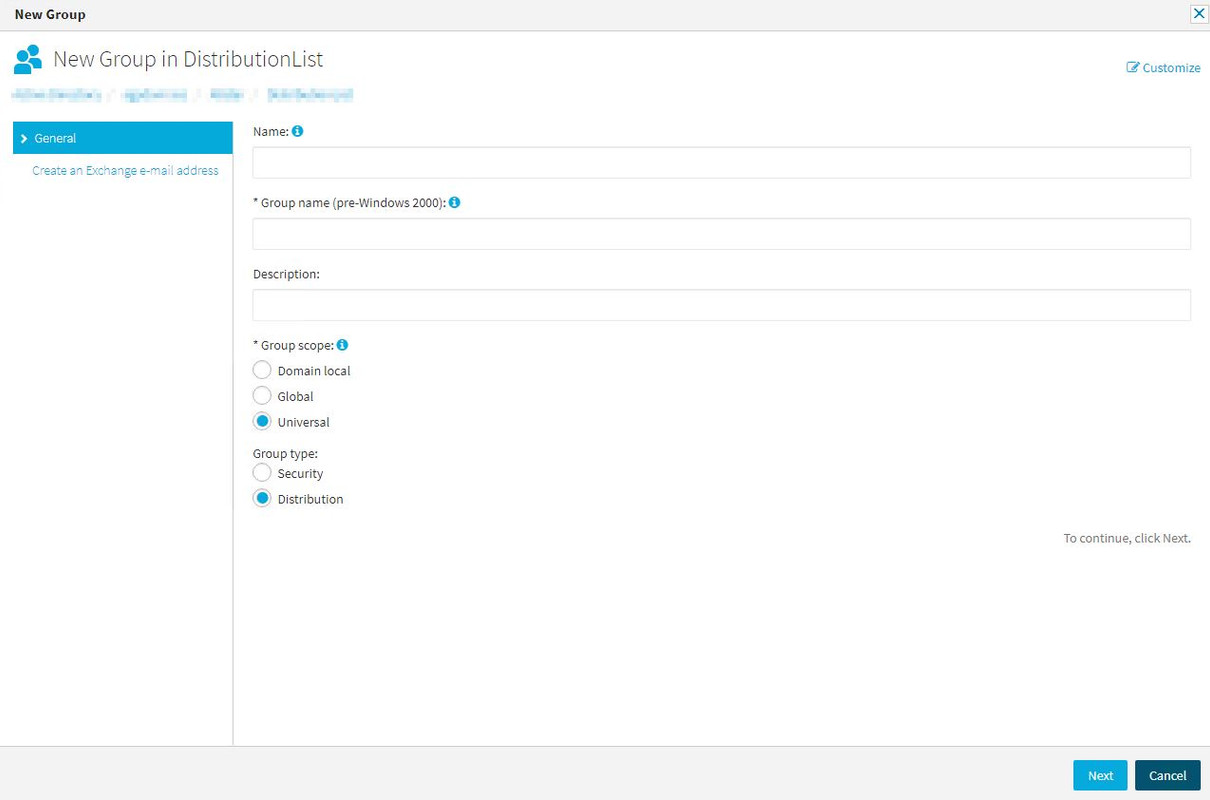Screen dimensions: 1210x800
Task: Click the 'New Group in DistributionList' heading
Action: coord(188,59)
